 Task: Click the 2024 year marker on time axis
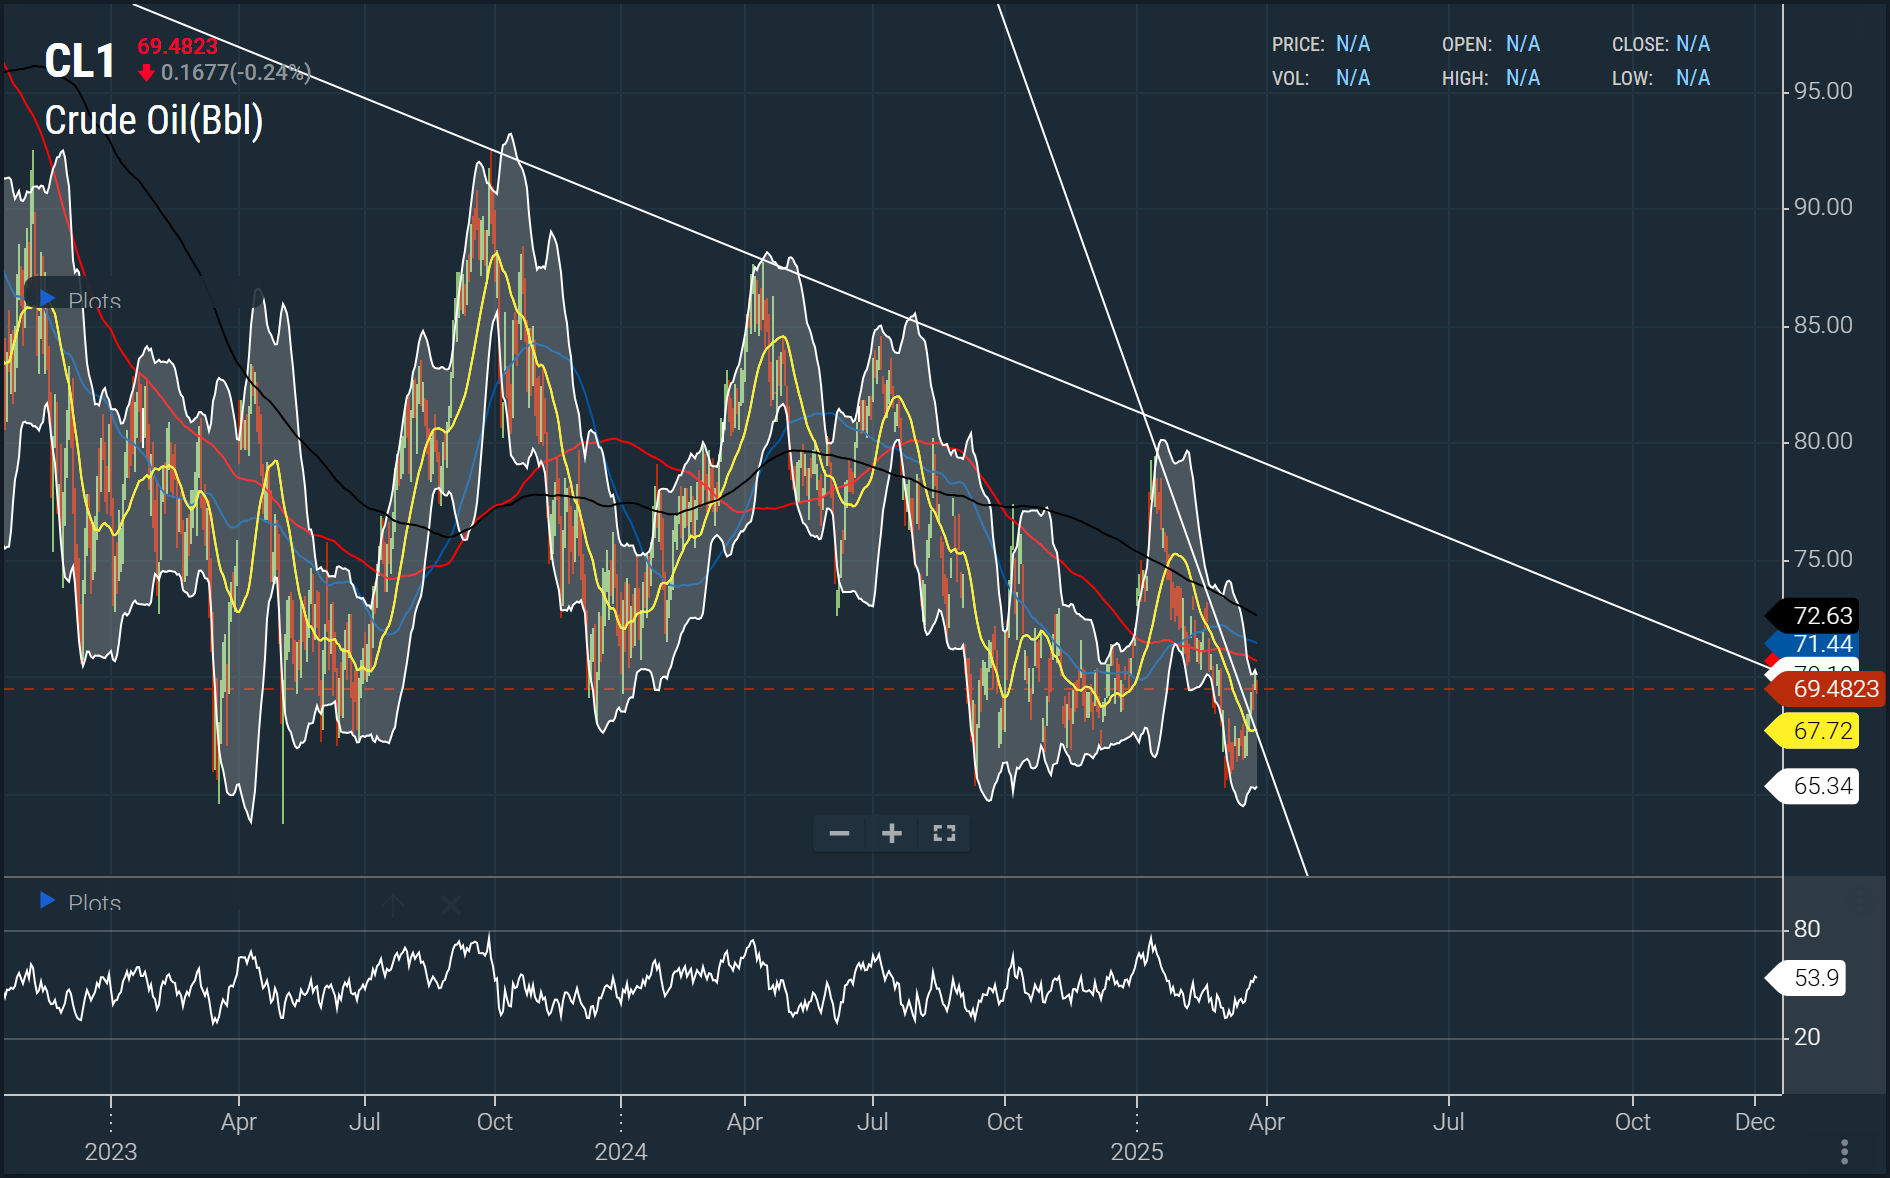click(x=621, y=1152)
